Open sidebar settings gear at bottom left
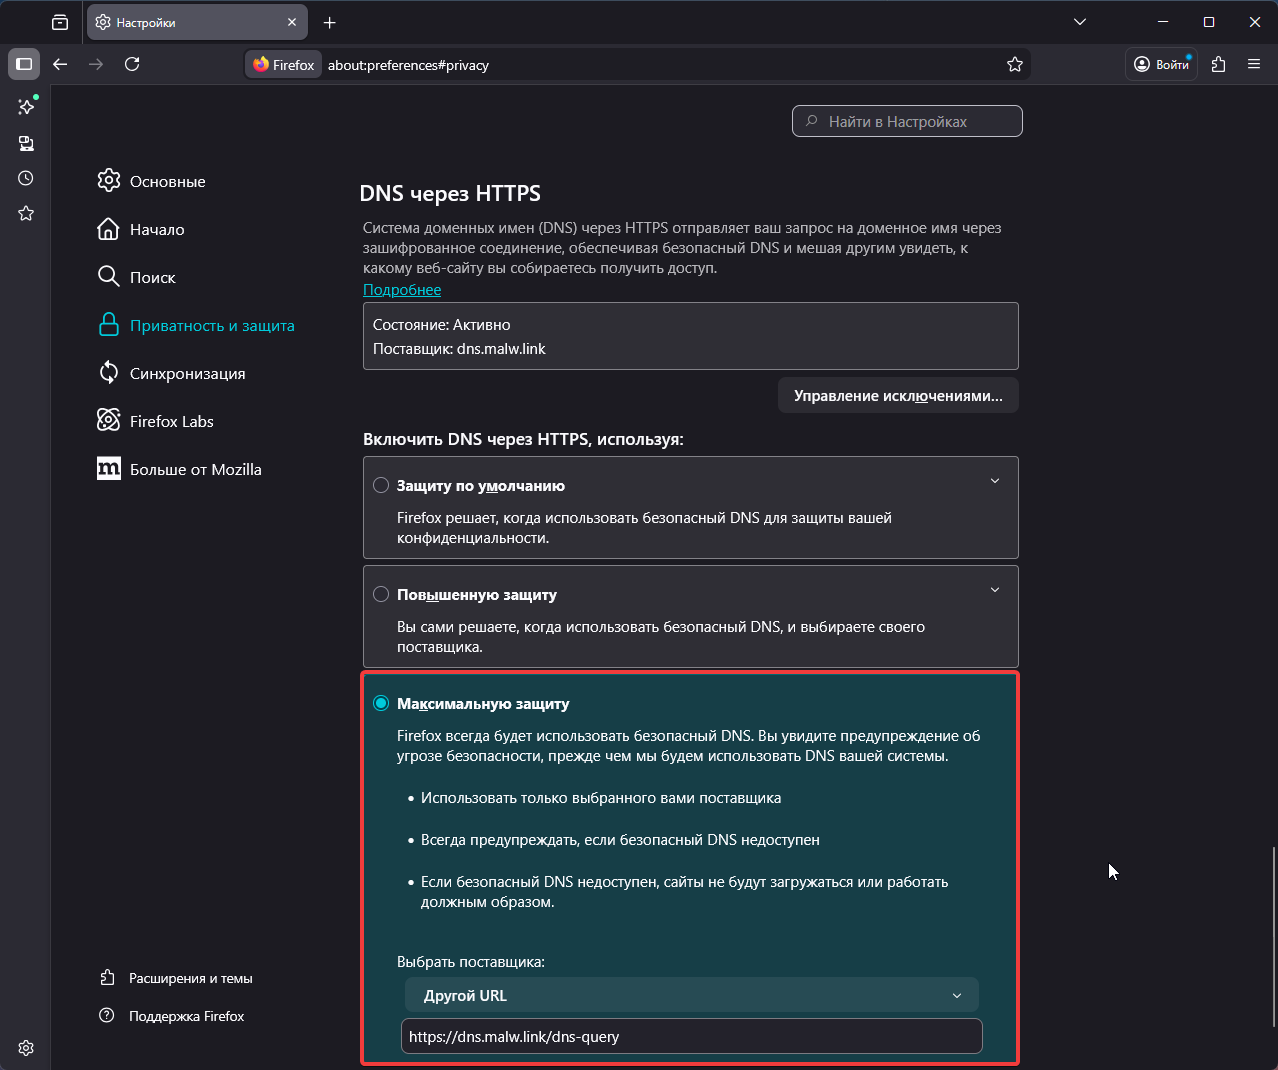Screen dimensions: 1278x1070 click(x=25, y=1047)
